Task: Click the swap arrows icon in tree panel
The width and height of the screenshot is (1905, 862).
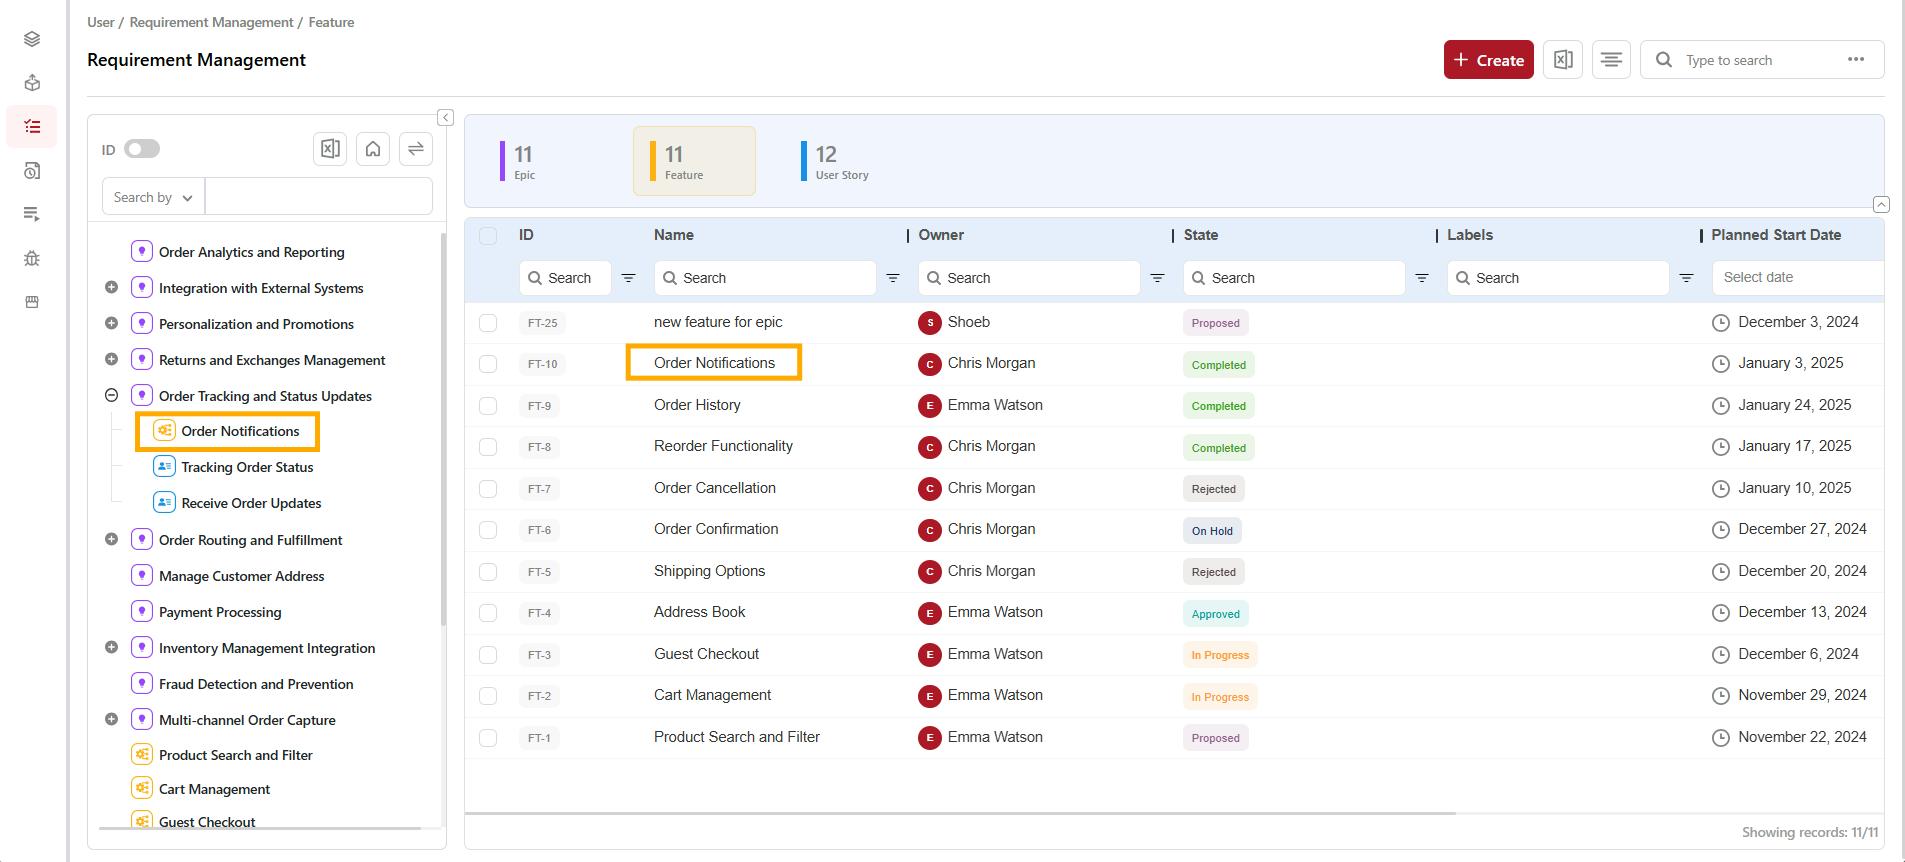Action: click(415, 149)
